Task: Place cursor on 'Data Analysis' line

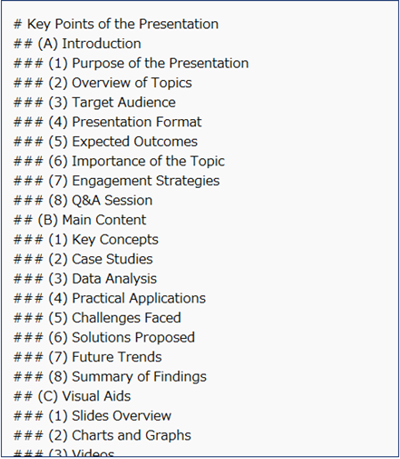Action: pos(85,279)
